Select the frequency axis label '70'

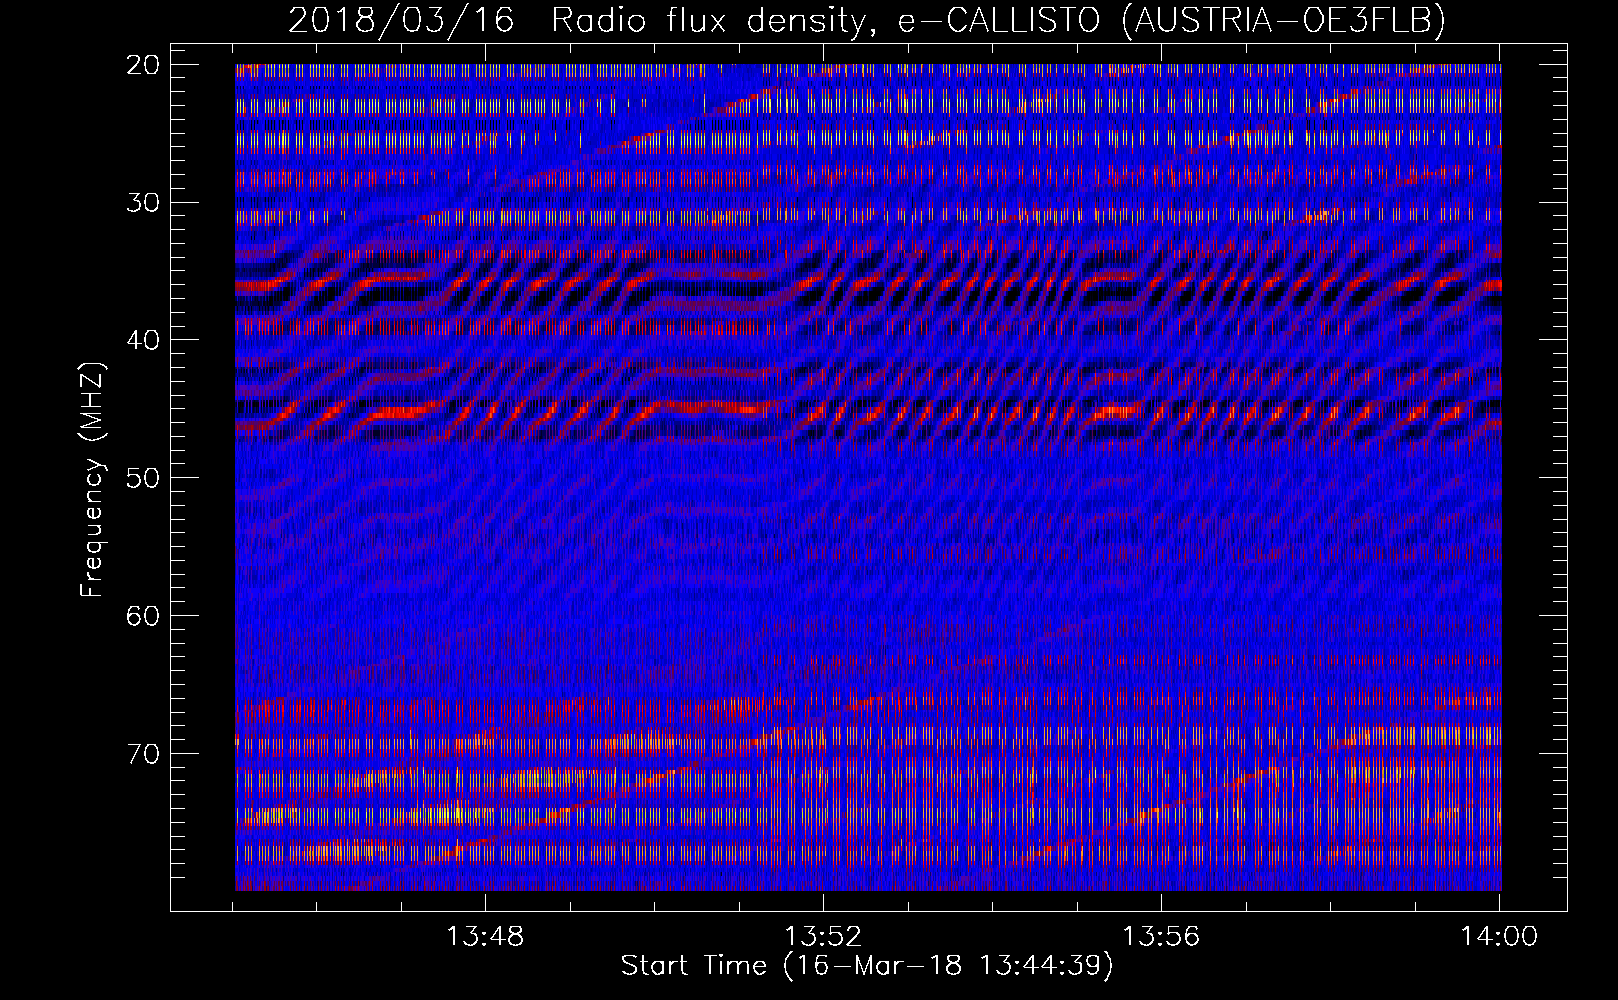(x=143, y=753)
